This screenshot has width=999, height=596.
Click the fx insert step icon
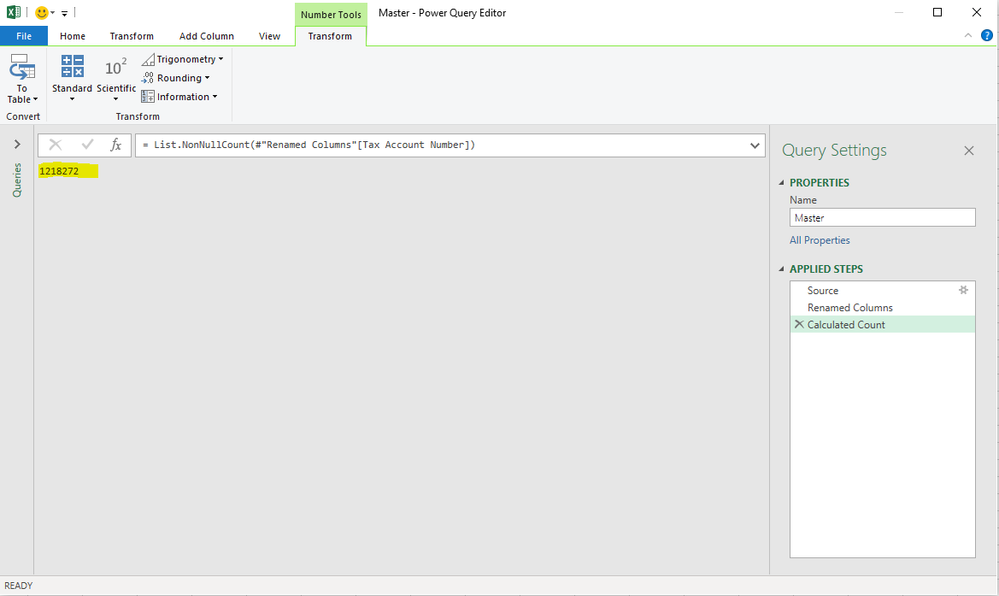(x=115, y=145)
